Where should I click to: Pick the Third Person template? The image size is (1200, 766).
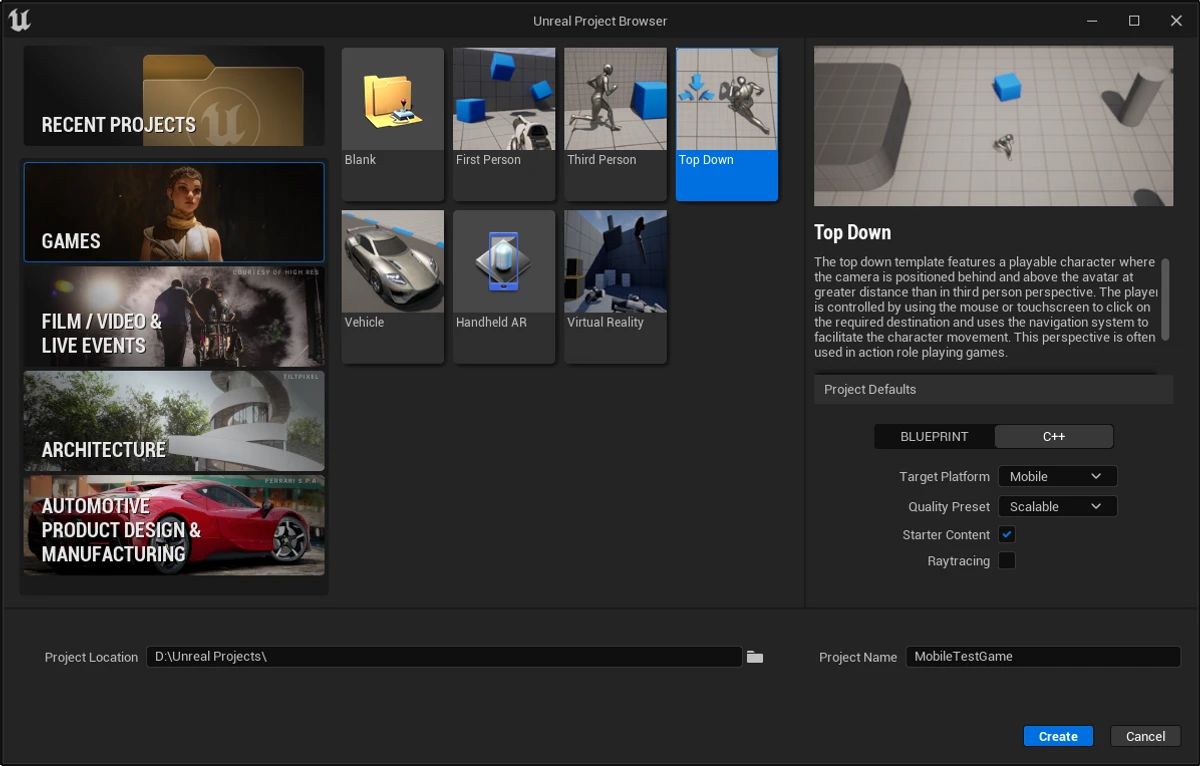coord(615,124)
